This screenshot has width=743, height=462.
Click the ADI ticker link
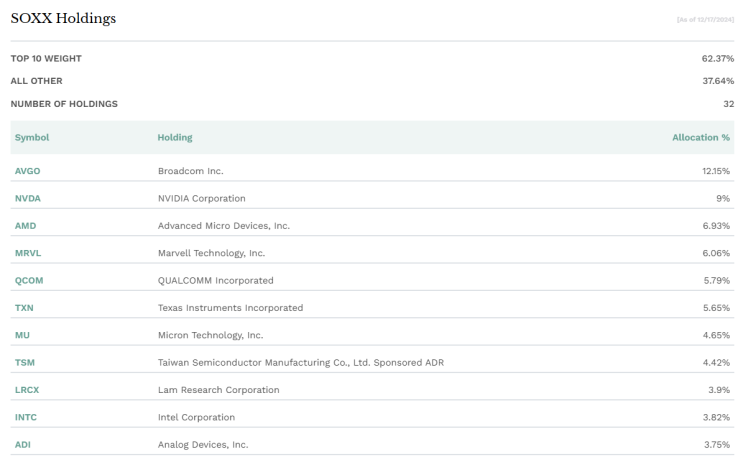pos(23,444)
